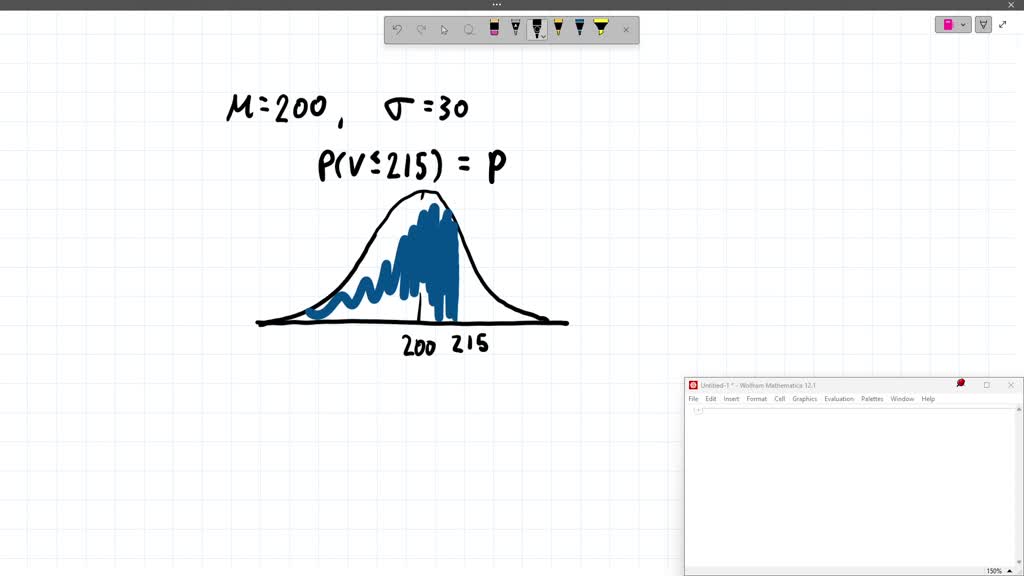
Task: Expand the black pen options chevron
Action: 544,36
